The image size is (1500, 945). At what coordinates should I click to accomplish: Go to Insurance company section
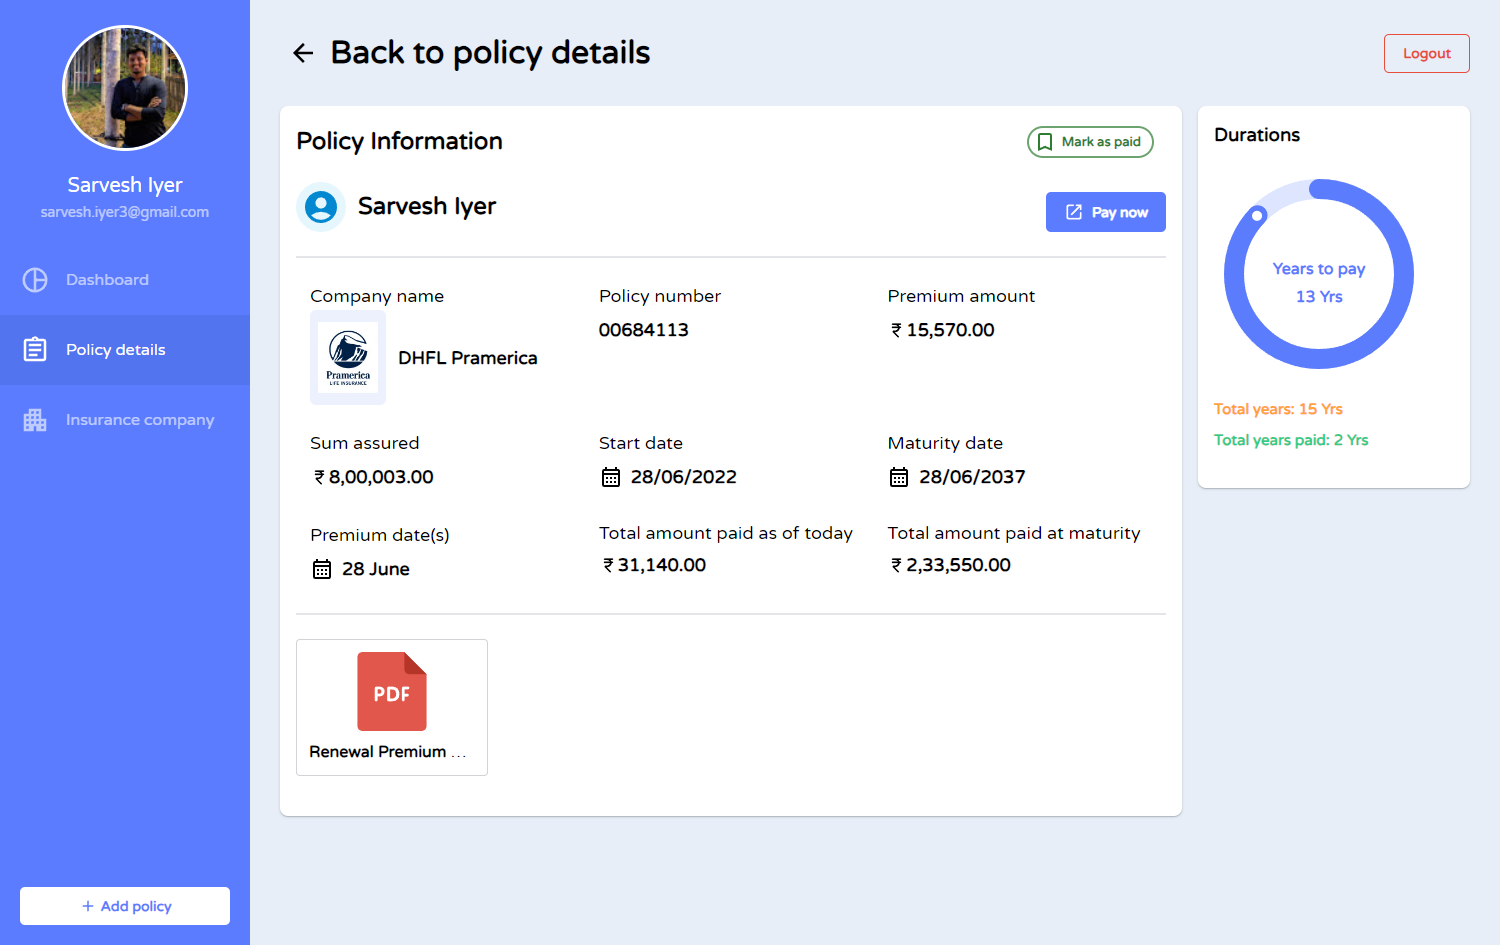pos(140,420)
